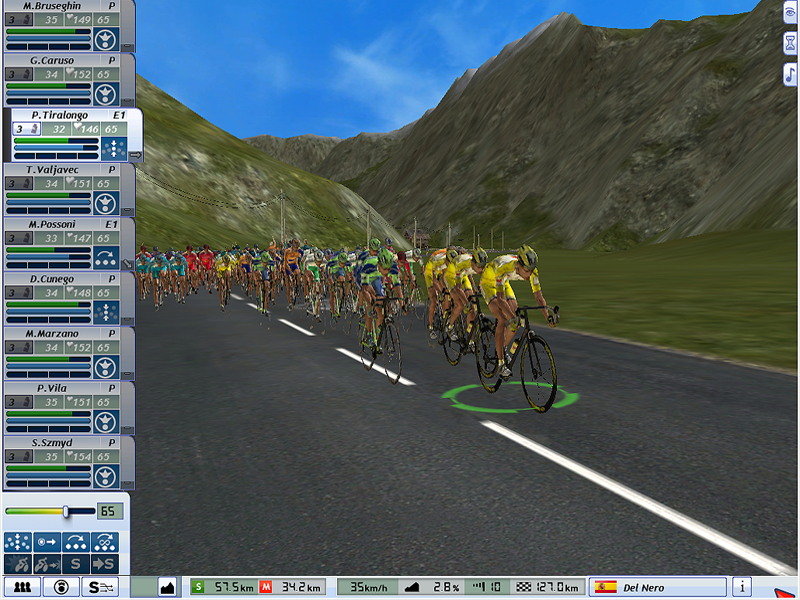The height and width of the screenshot is (600, 800).
Task: Click the maintain position command icon
Action: point(17,542)
